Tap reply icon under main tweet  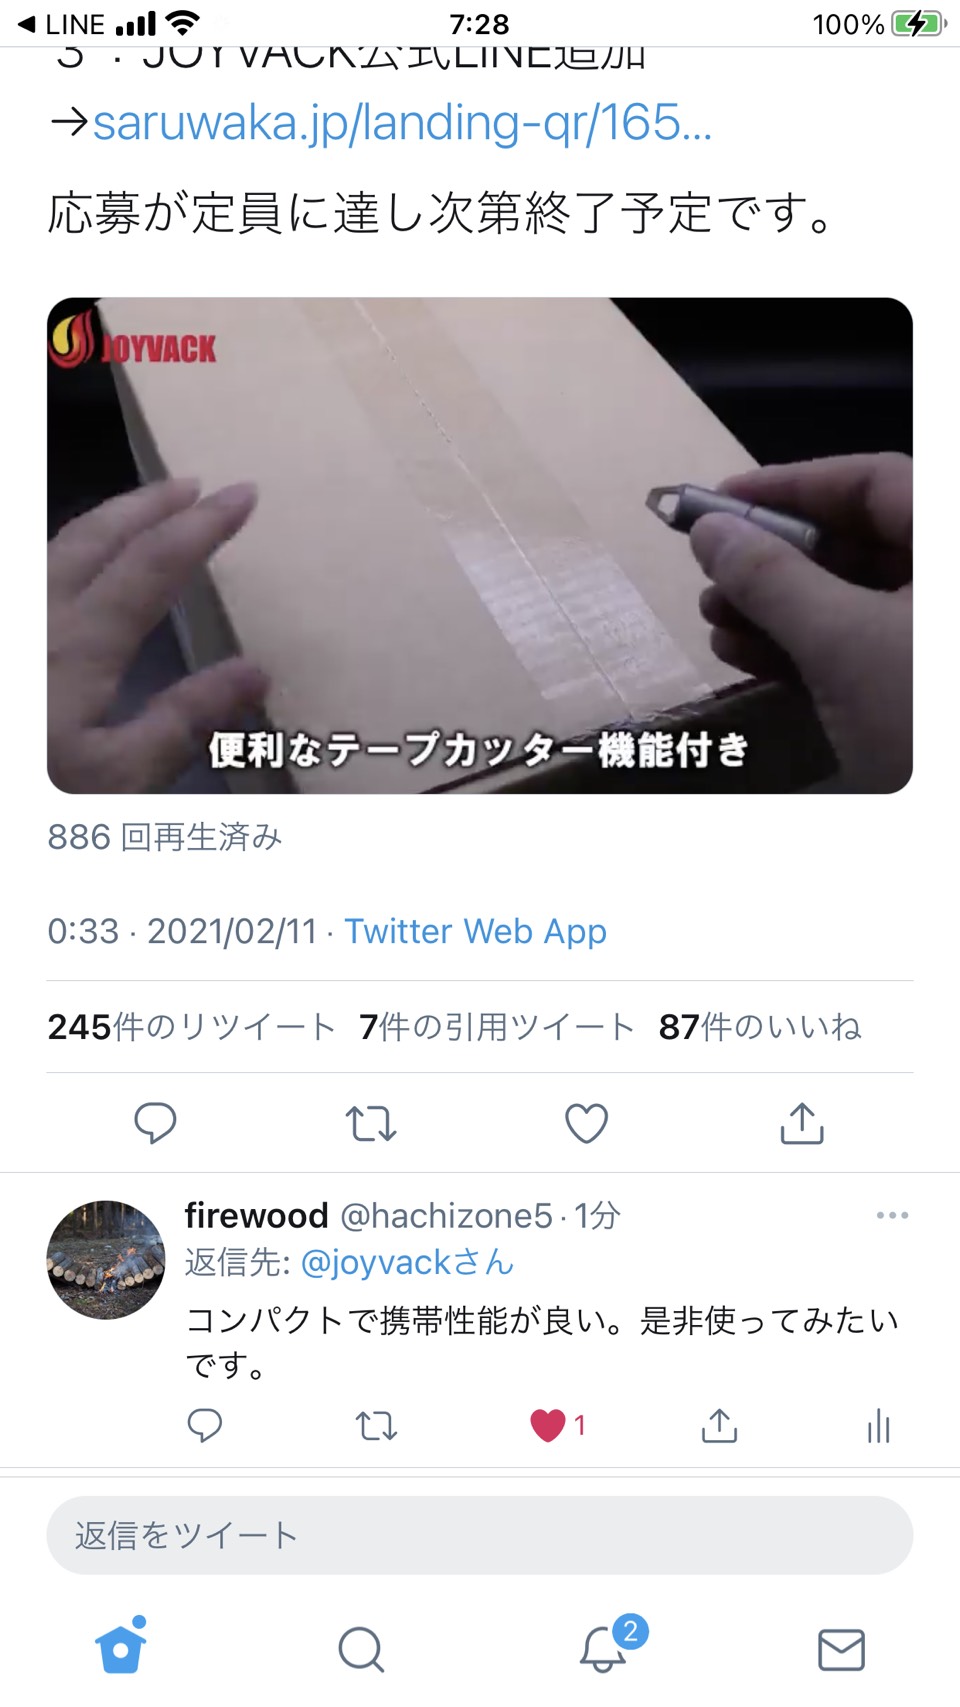(x=155, y=1123)
